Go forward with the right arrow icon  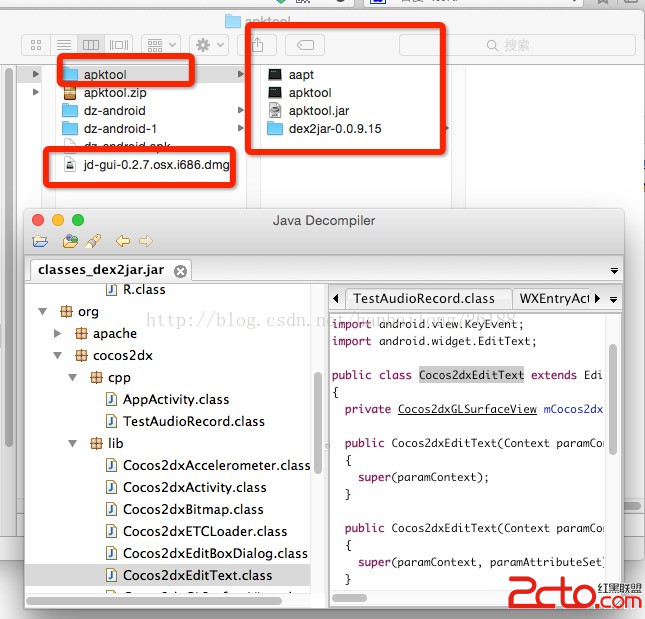146,241
